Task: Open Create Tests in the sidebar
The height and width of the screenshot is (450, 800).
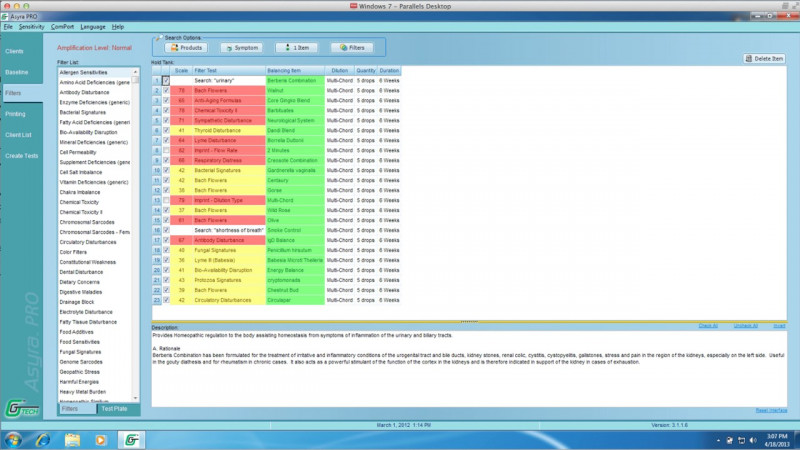Action: 21,156
